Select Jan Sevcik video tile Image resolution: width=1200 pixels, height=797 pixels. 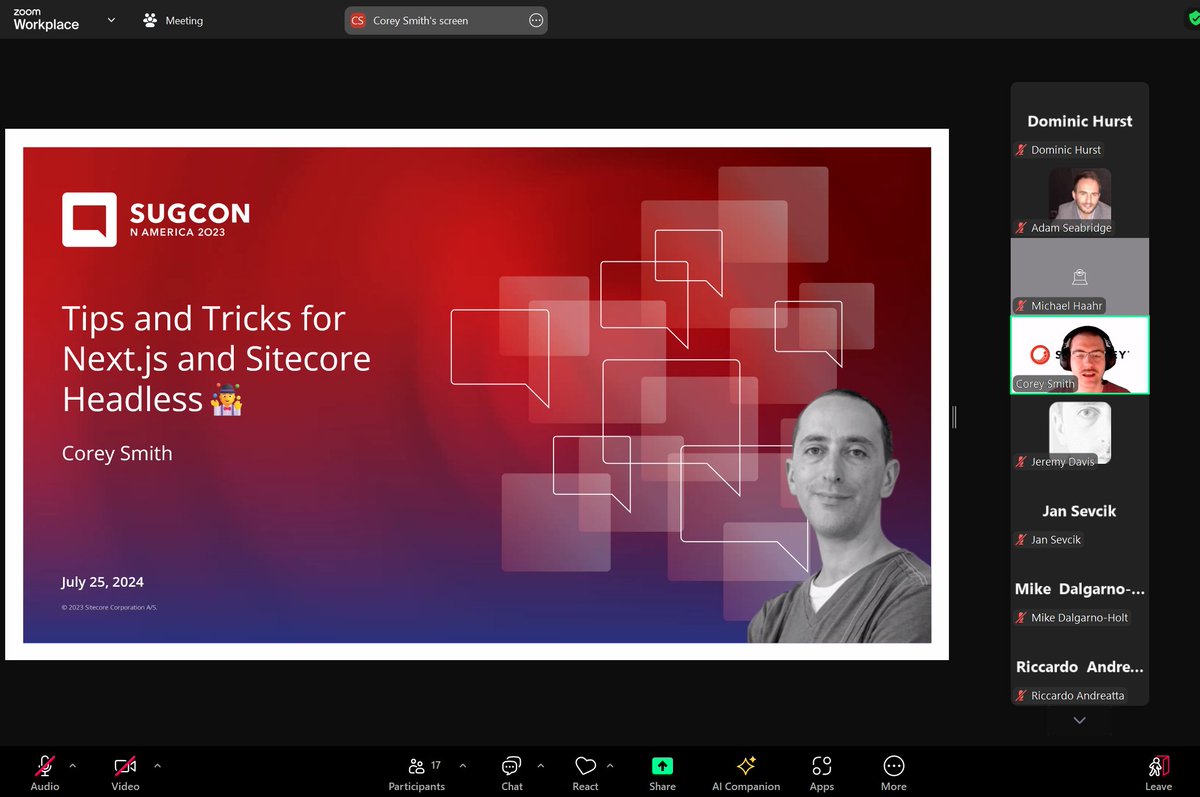tap(1080, 511)
